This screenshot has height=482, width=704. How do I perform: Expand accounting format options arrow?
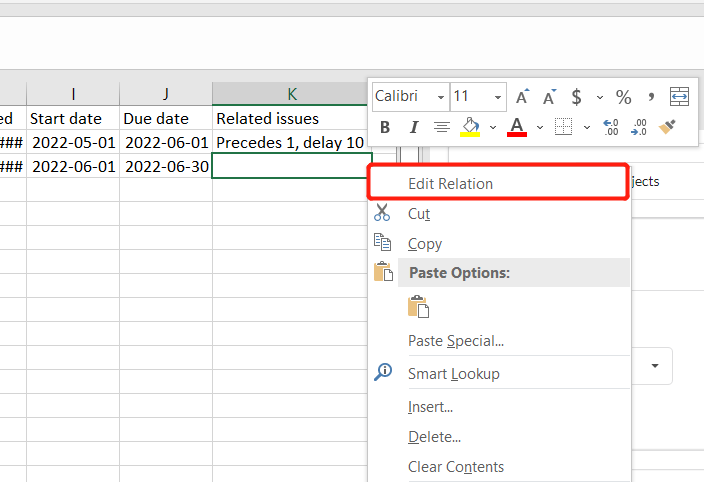(x=600, y=97)
